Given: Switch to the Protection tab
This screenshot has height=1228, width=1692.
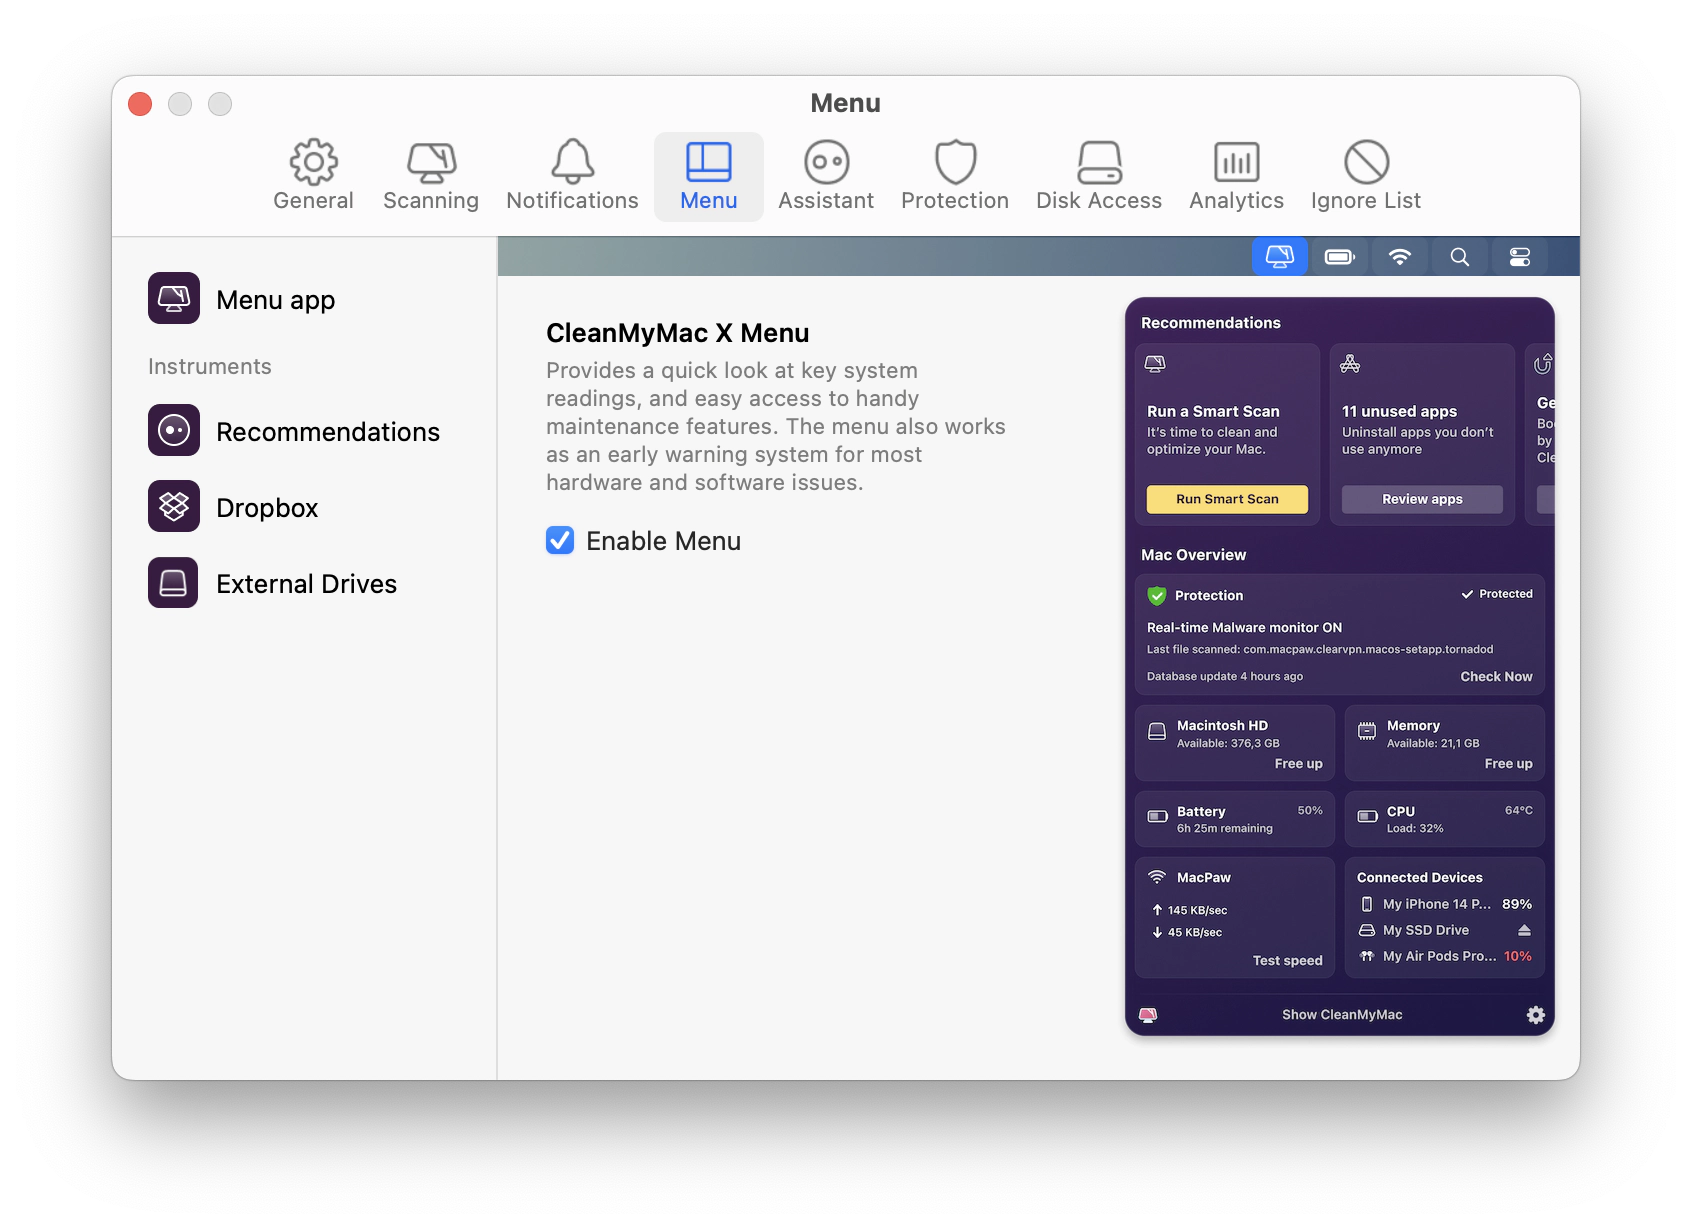Looking at the screenshot, I should point(955,176).
